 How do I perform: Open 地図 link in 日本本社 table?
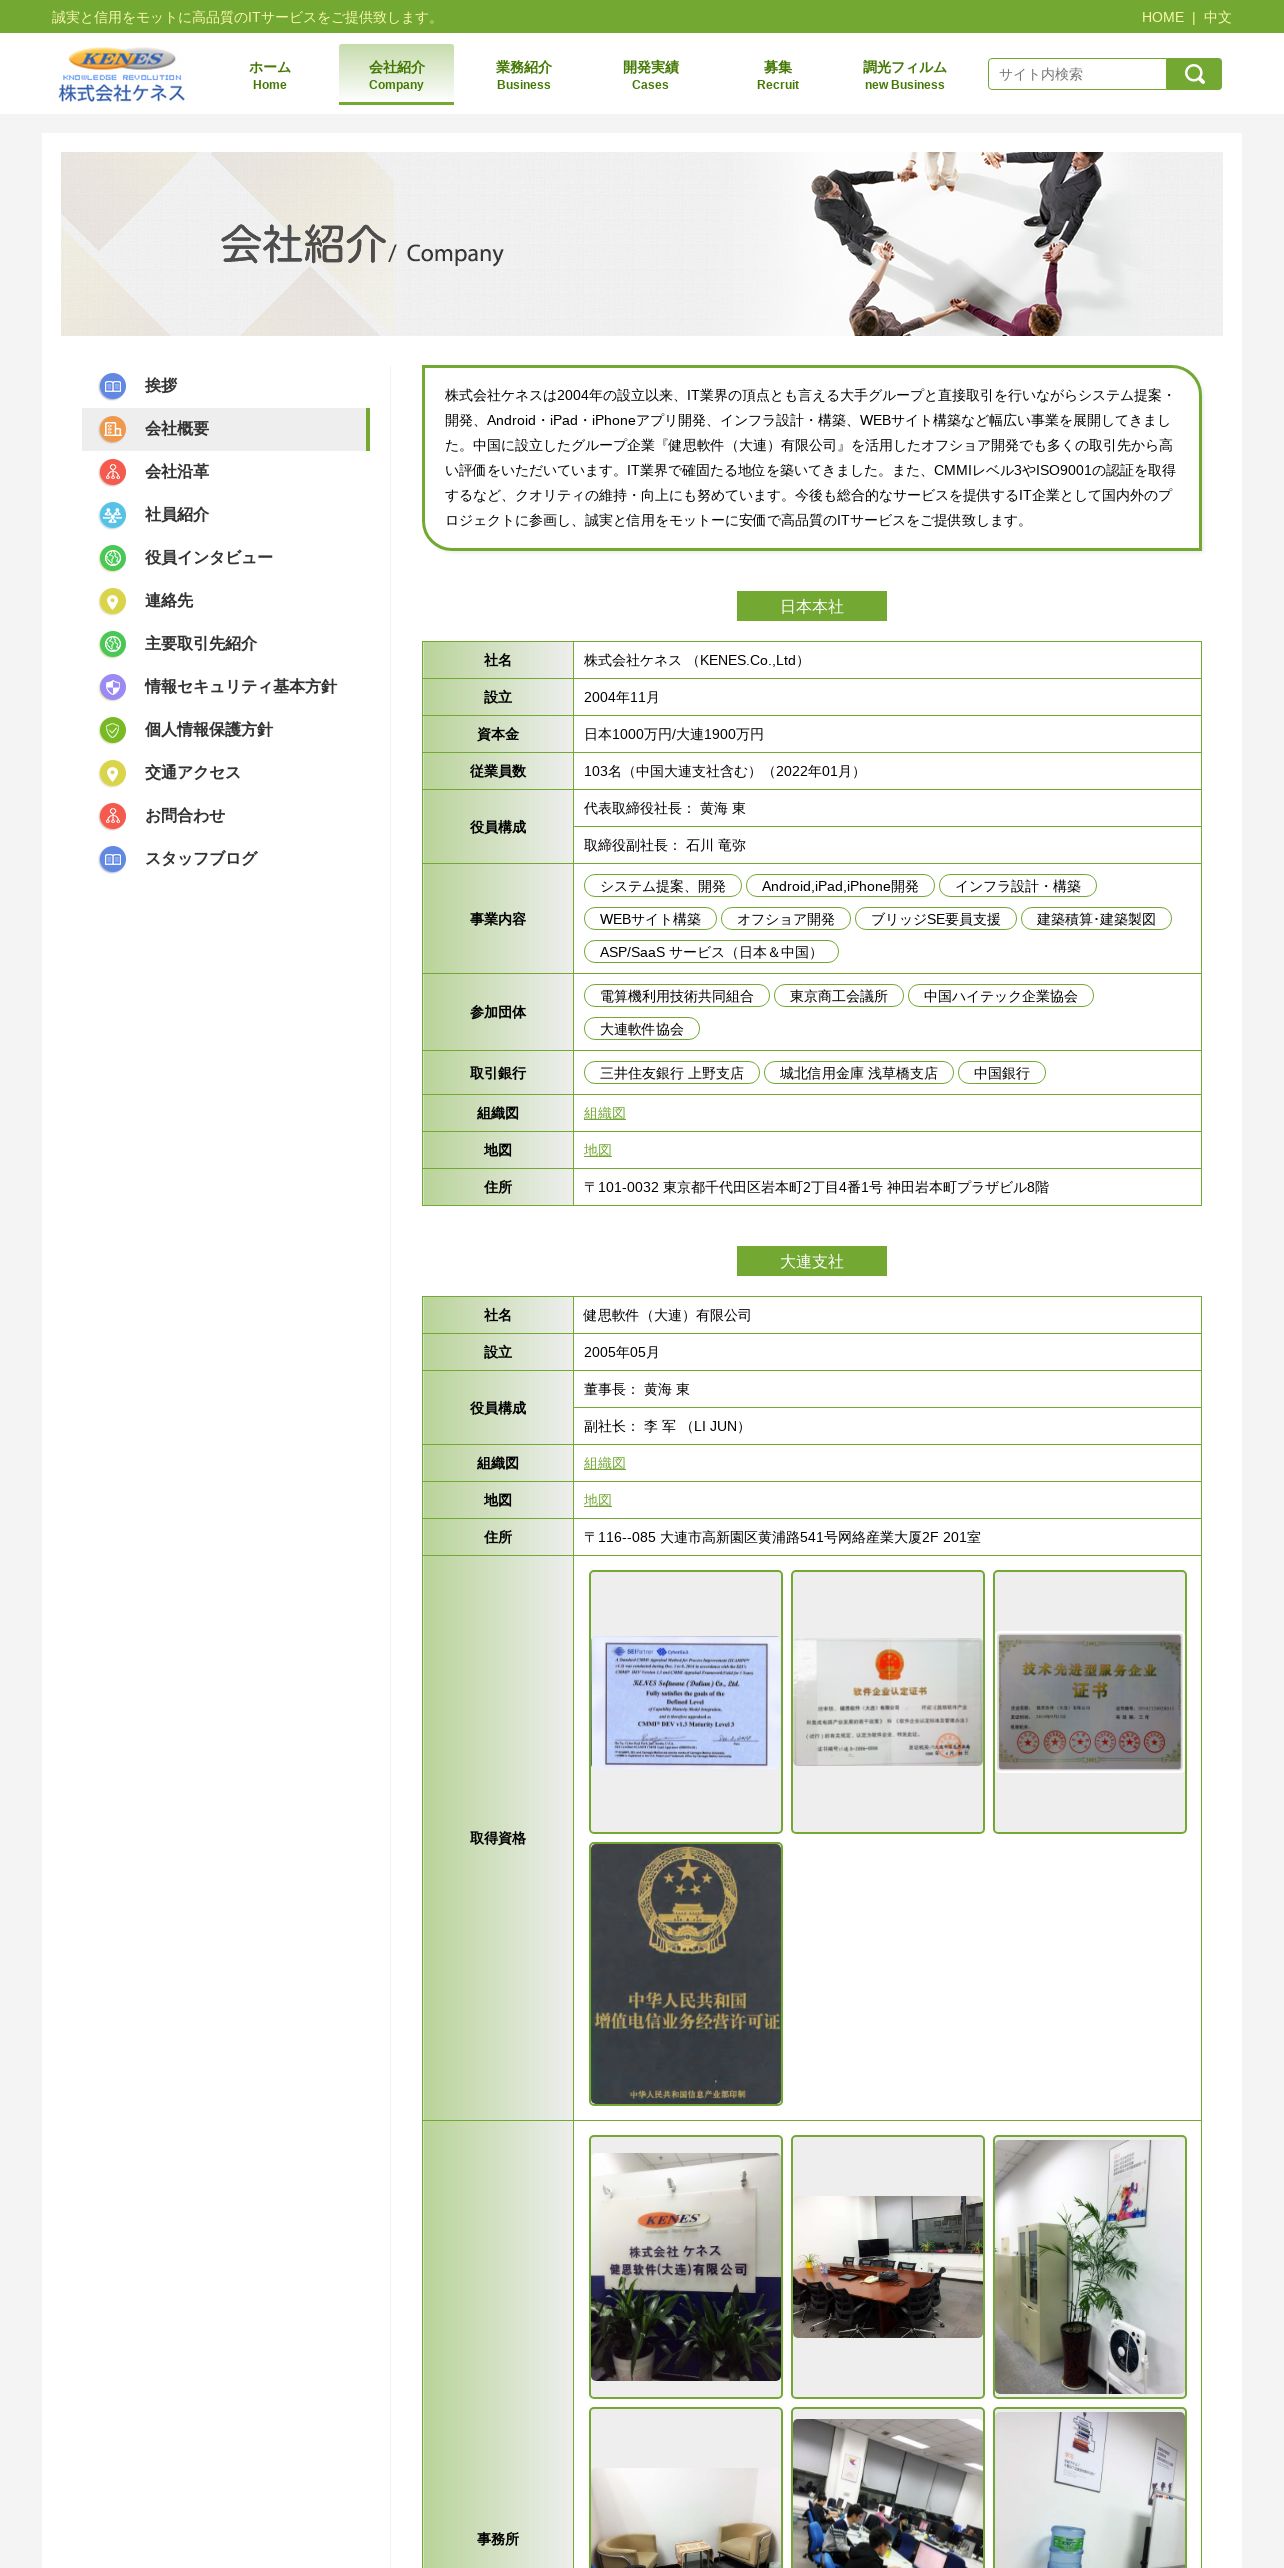(598, 1150)
